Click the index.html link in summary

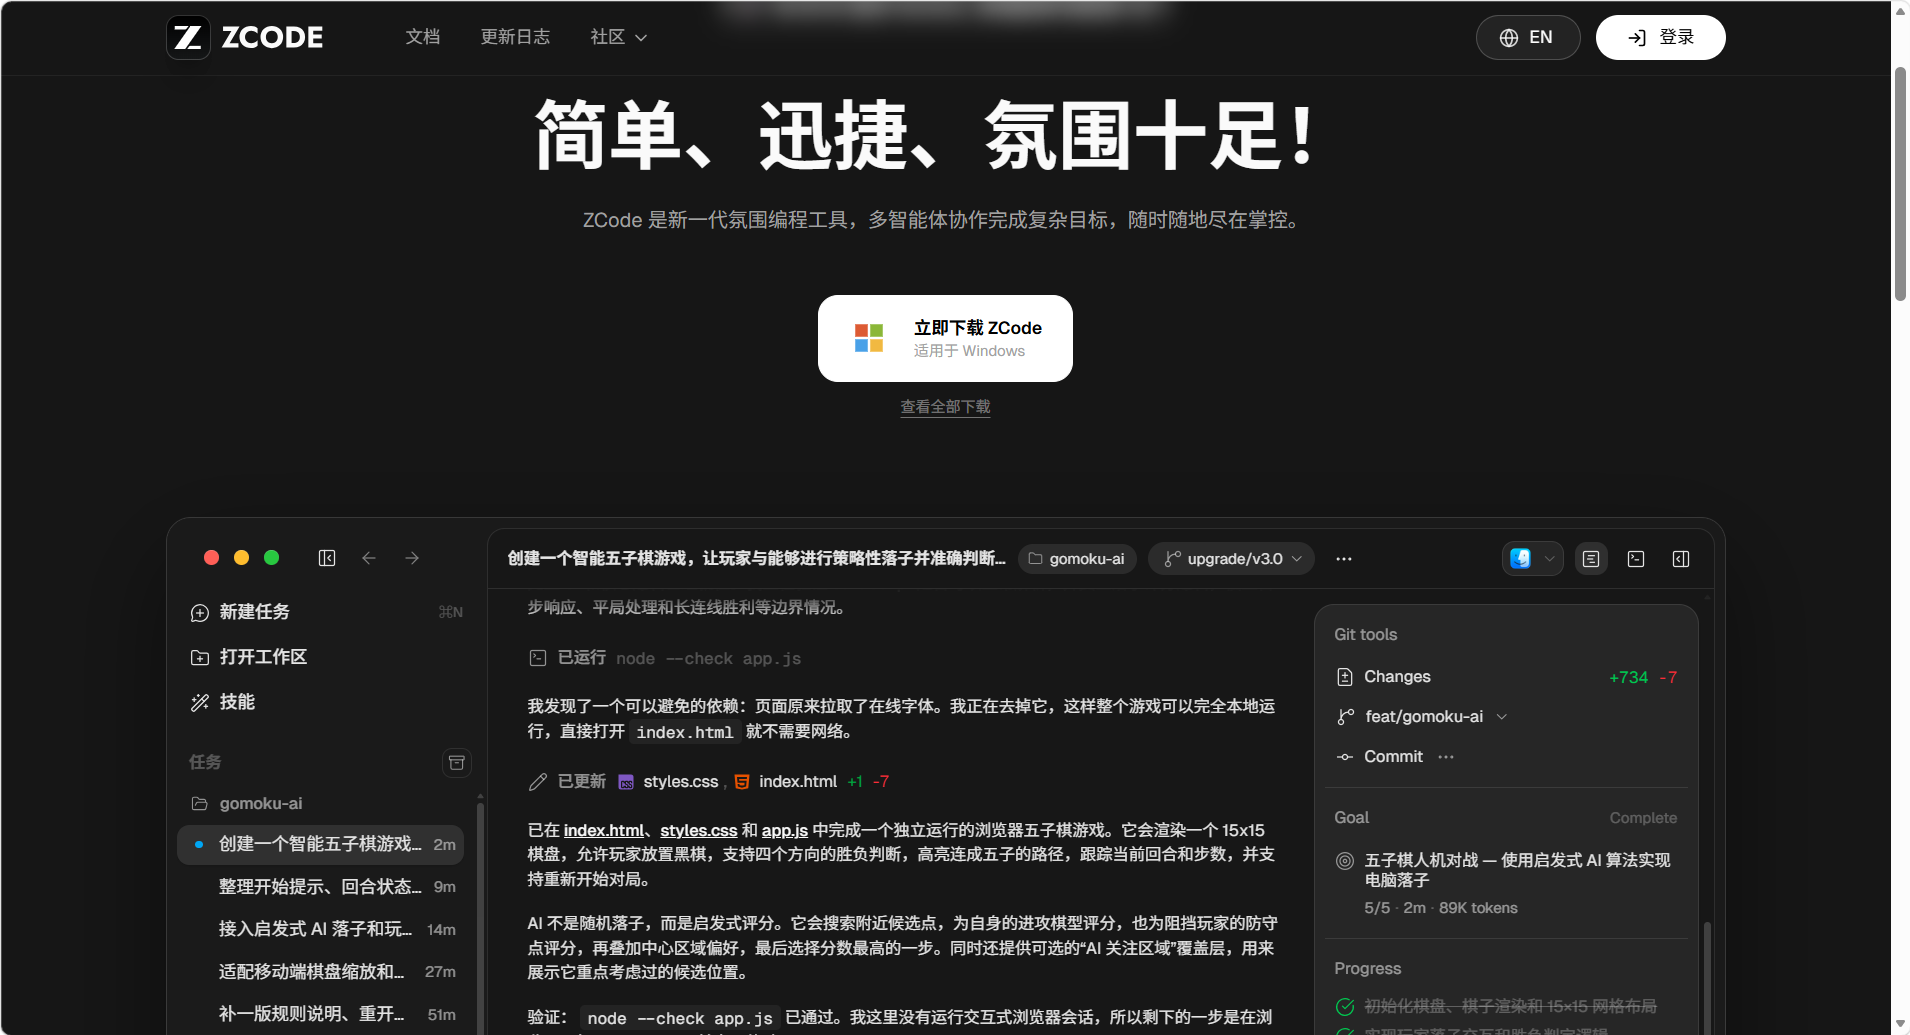604,831
